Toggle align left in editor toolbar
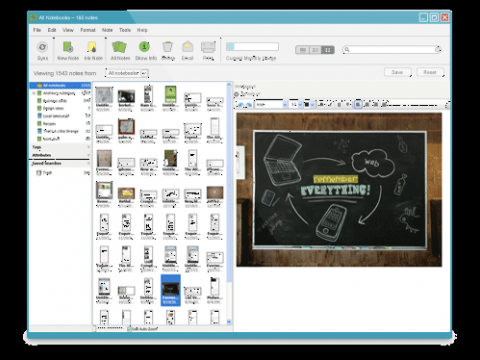 [358, 104]
